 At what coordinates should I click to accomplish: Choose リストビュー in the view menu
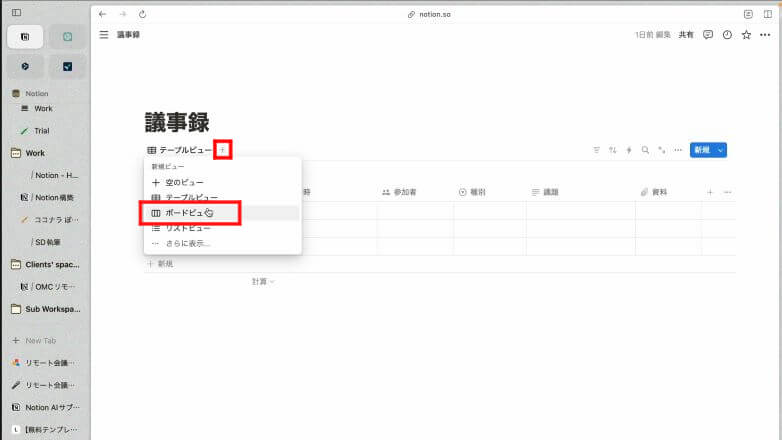[190, 228]
